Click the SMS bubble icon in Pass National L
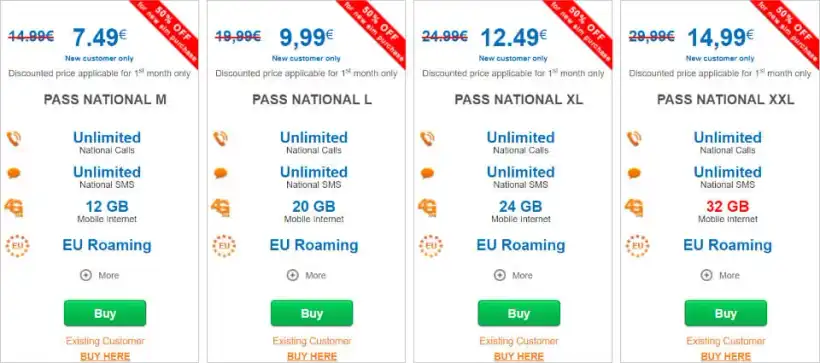The width and height of the screenshot is (820, 363). point(221,173)
